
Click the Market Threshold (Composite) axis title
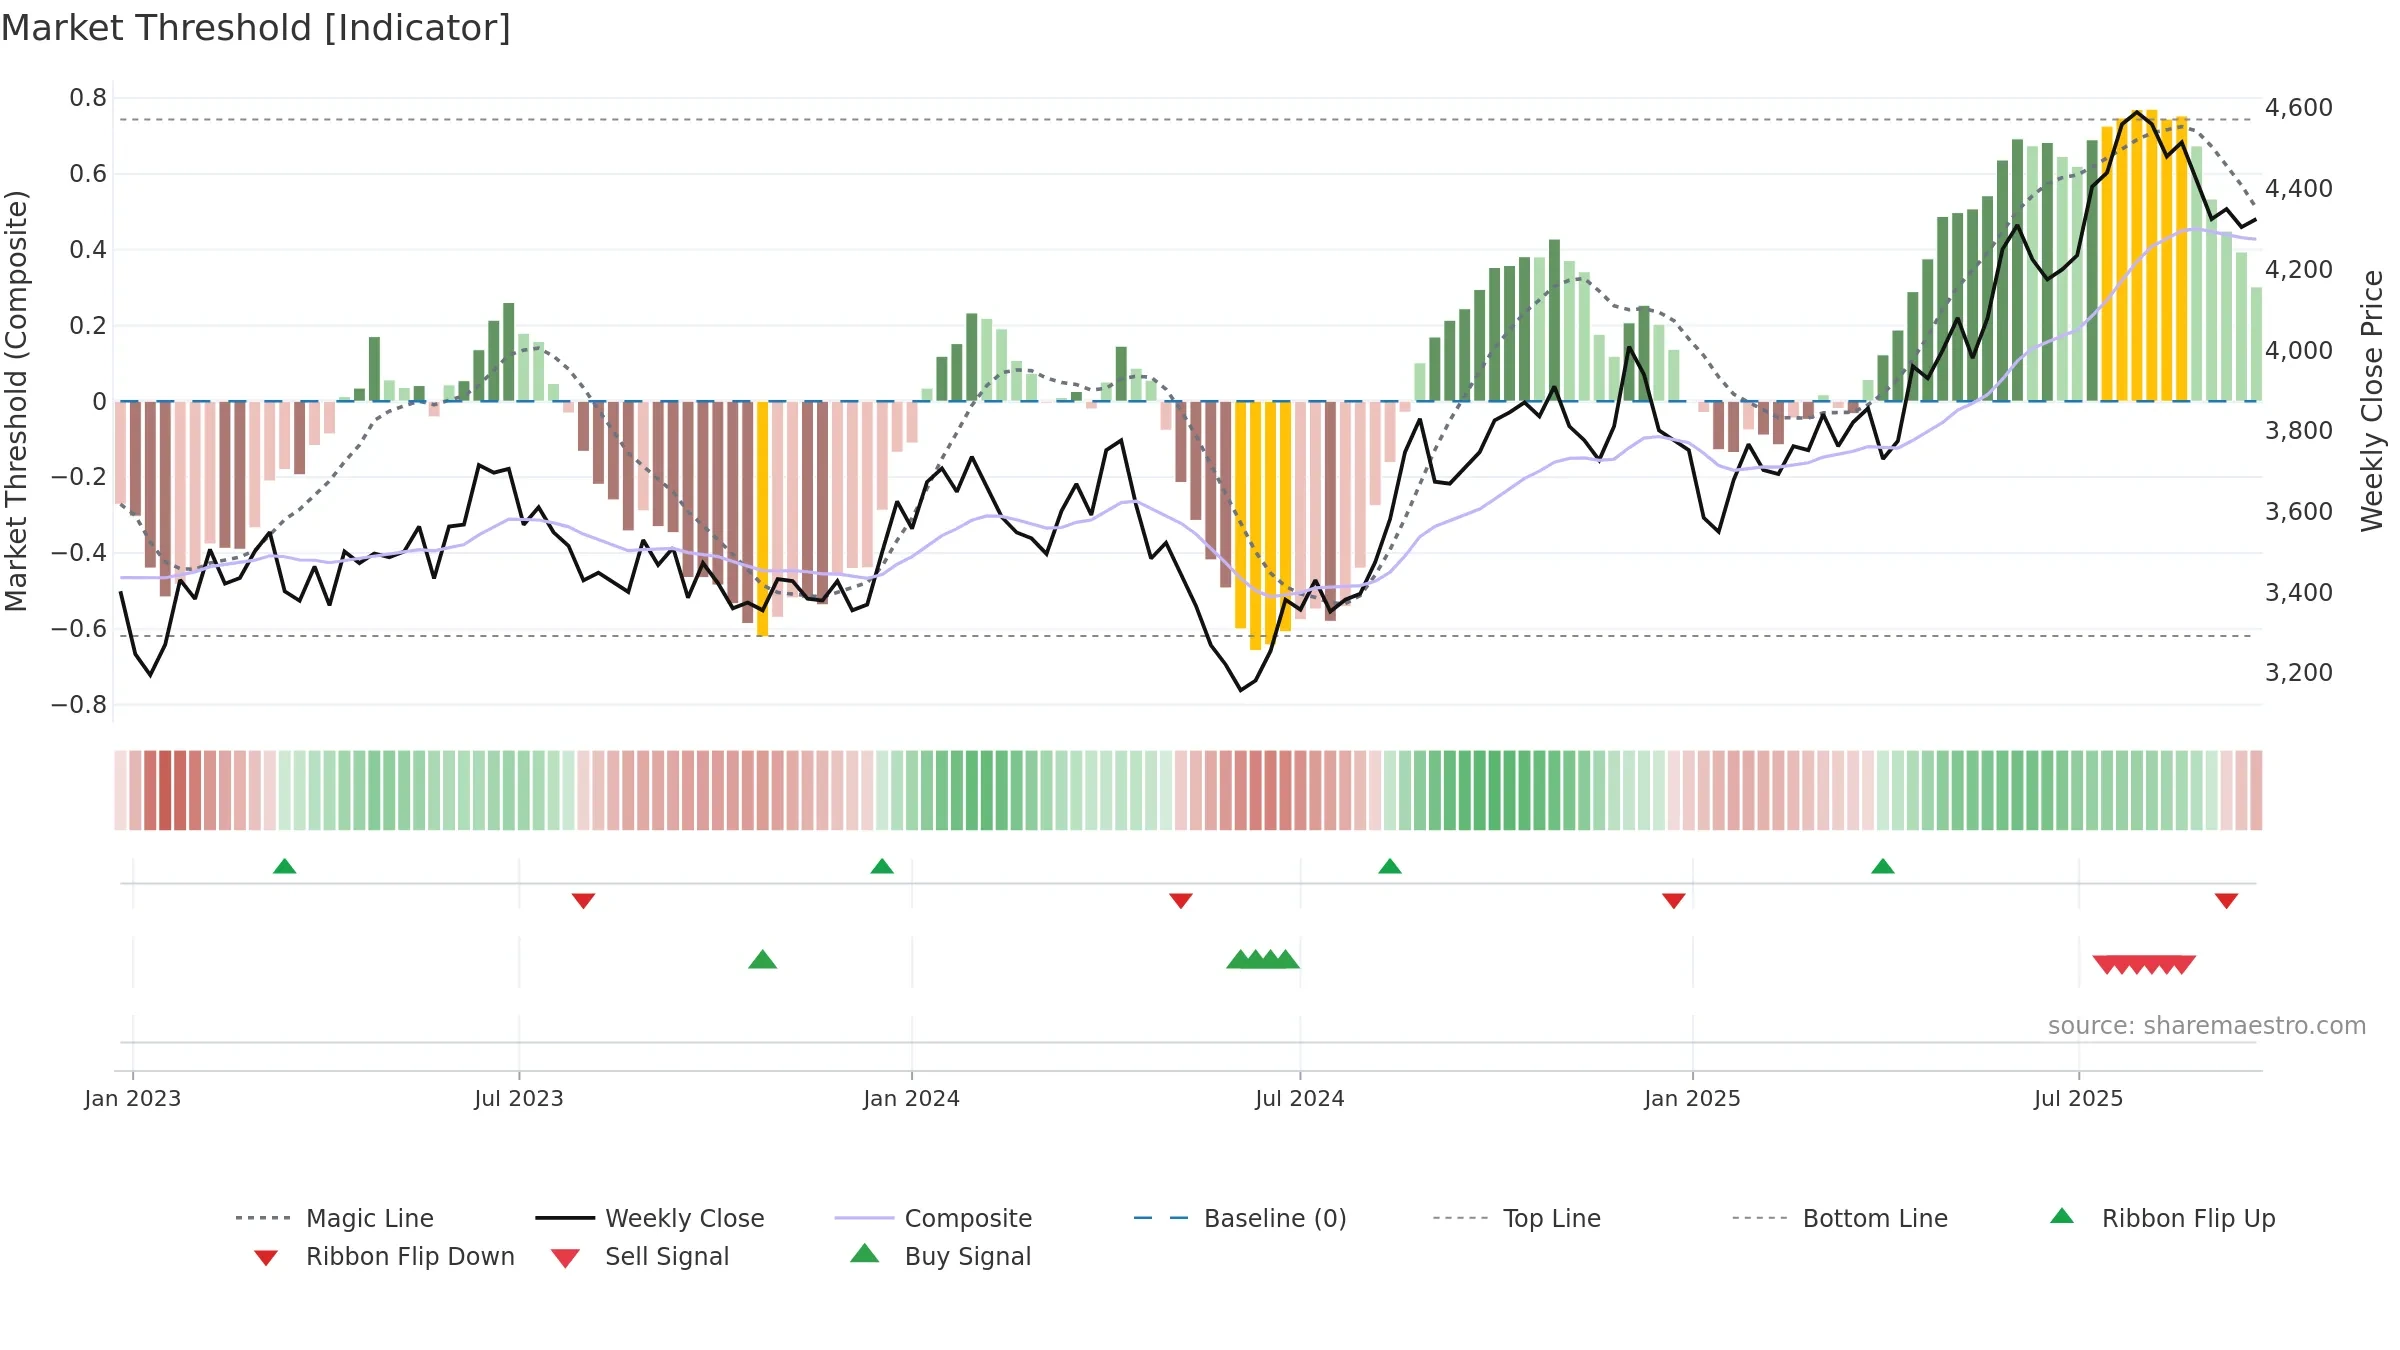(16, 401)
